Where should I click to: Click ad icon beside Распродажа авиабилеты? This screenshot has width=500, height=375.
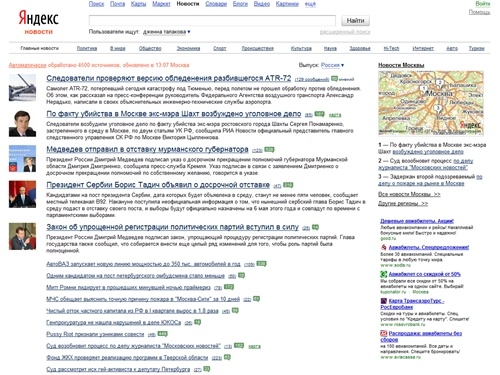click(384, 333)
